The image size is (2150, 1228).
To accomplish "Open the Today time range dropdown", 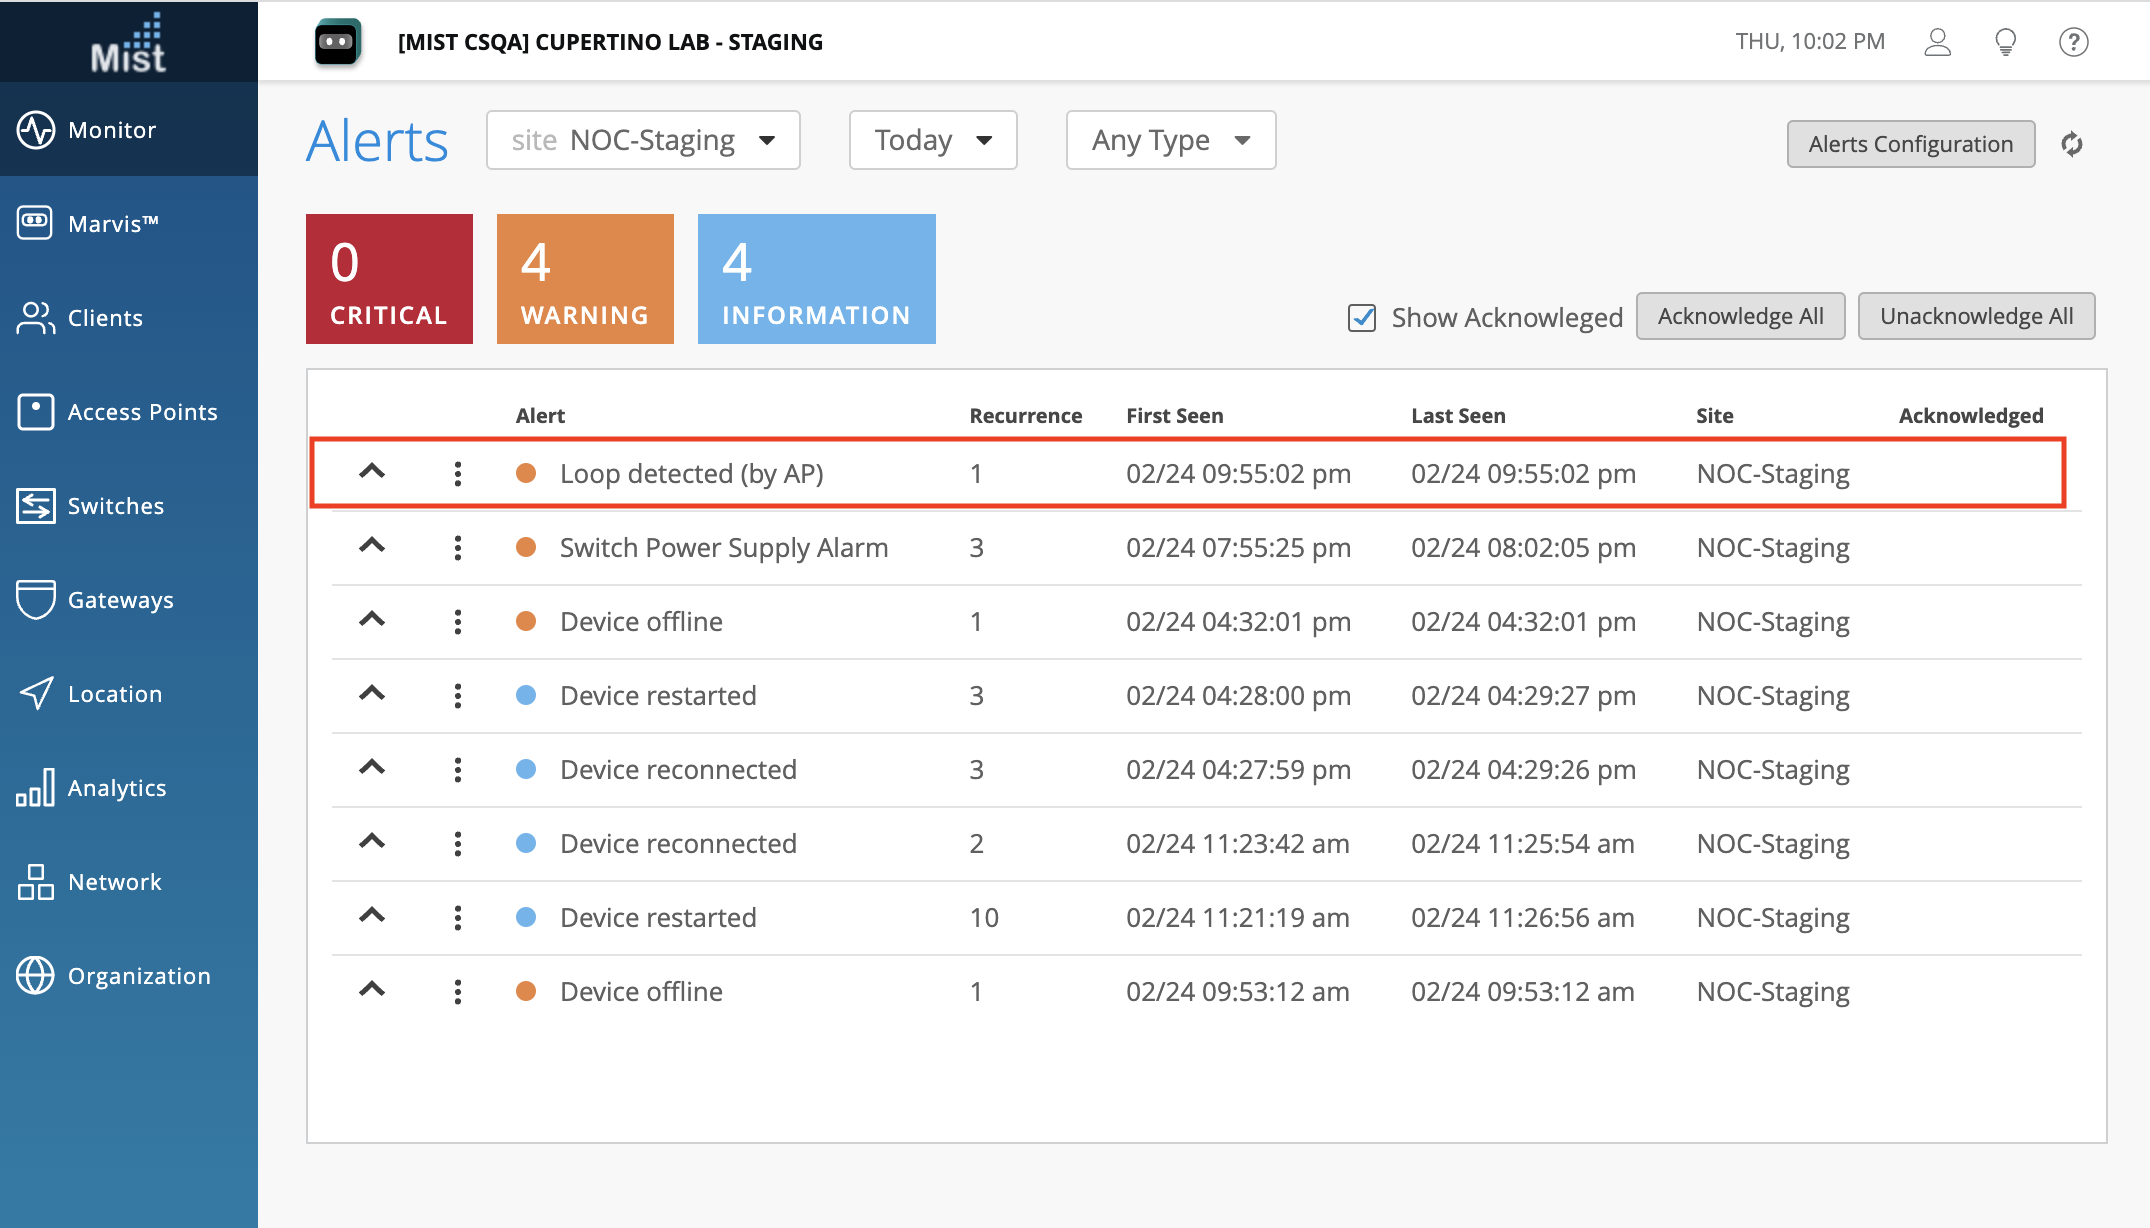I will click(932, 140).
